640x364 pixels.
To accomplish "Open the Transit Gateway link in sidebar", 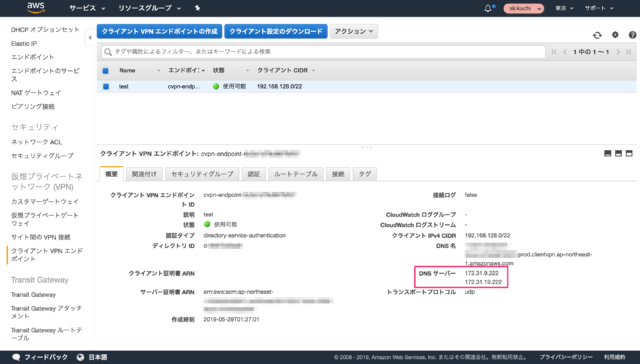I will 33,295.
